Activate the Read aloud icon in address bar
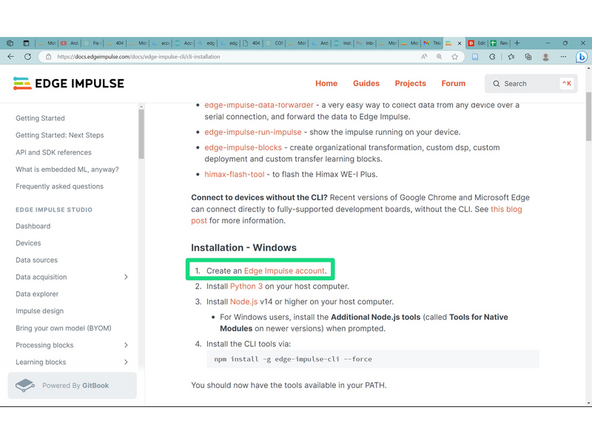 point(424,57)
